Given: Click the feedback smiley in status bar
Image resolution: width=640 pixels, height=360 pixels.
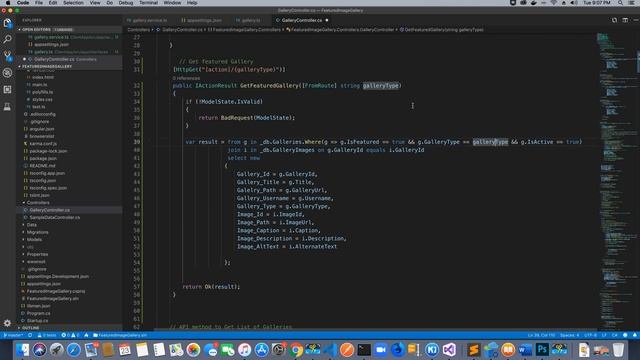Looking at the screenshot, I should pyautogui.click(x=625, y=335).
